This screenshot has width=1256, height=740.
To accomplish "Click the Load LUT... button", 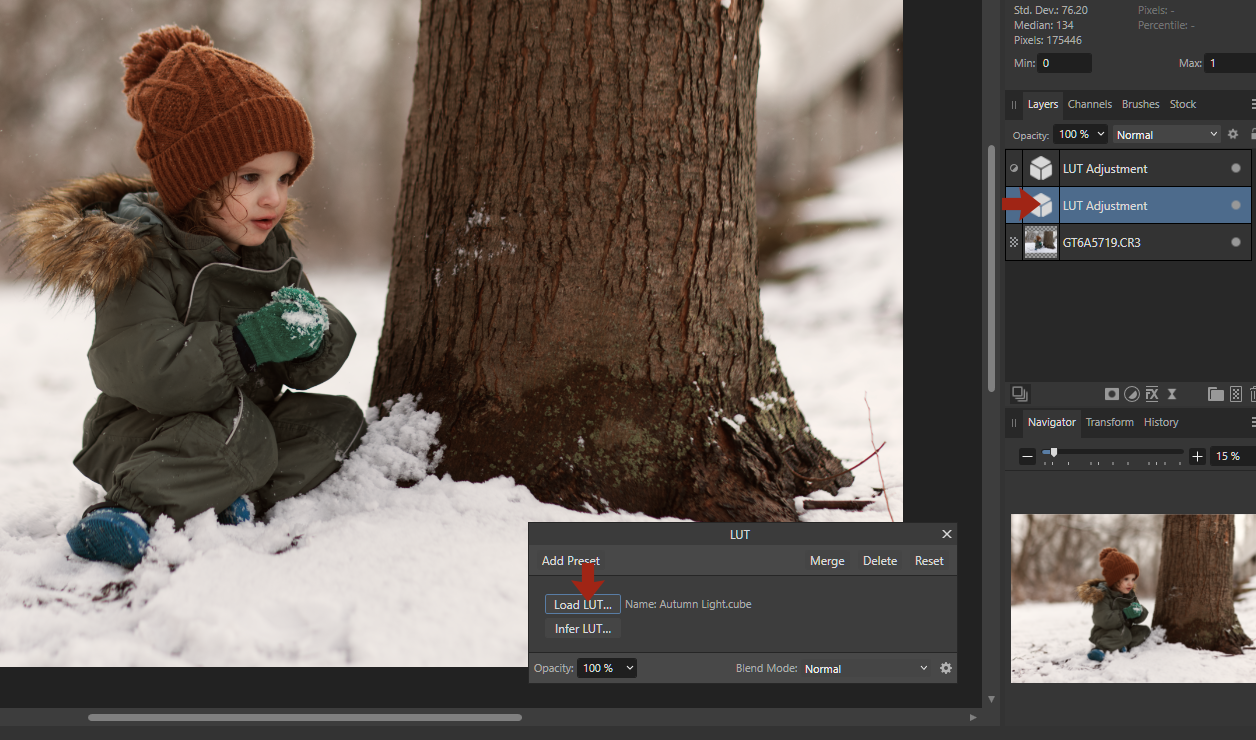I will [x=582, y=604].
